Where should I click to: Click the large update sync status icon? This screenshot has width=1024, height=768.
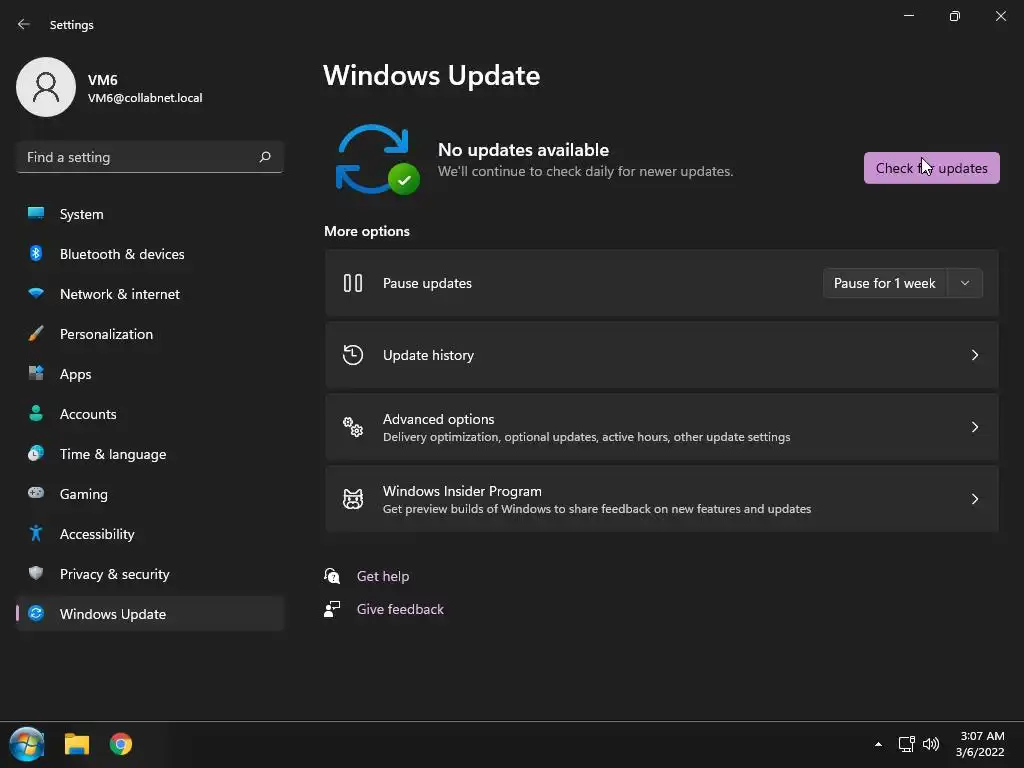(377, 160)
